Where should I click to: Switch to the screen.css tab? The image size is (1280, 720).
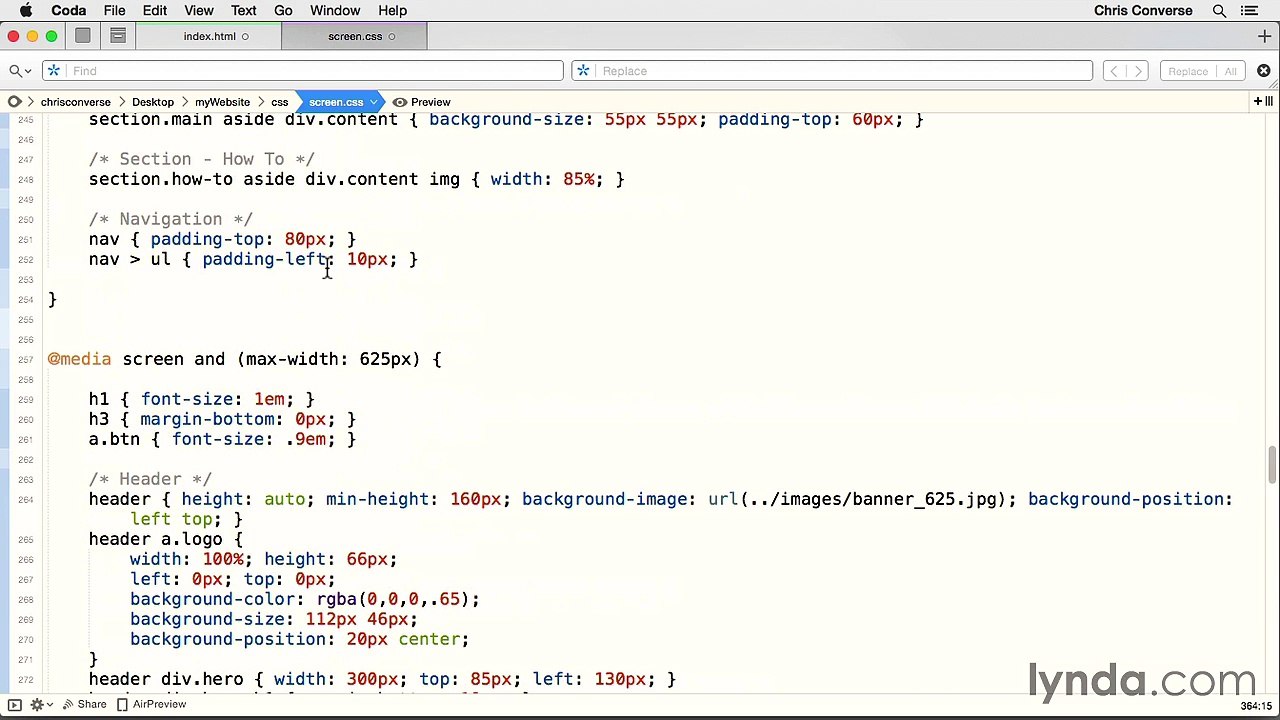coord(355,36)
